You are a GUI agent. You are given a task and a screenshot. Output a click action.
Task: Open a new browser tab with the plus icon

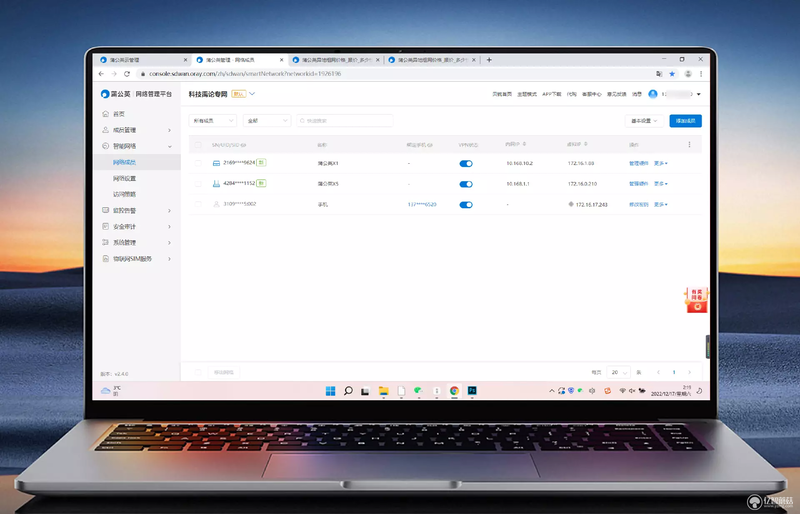(x=489, y=60)
